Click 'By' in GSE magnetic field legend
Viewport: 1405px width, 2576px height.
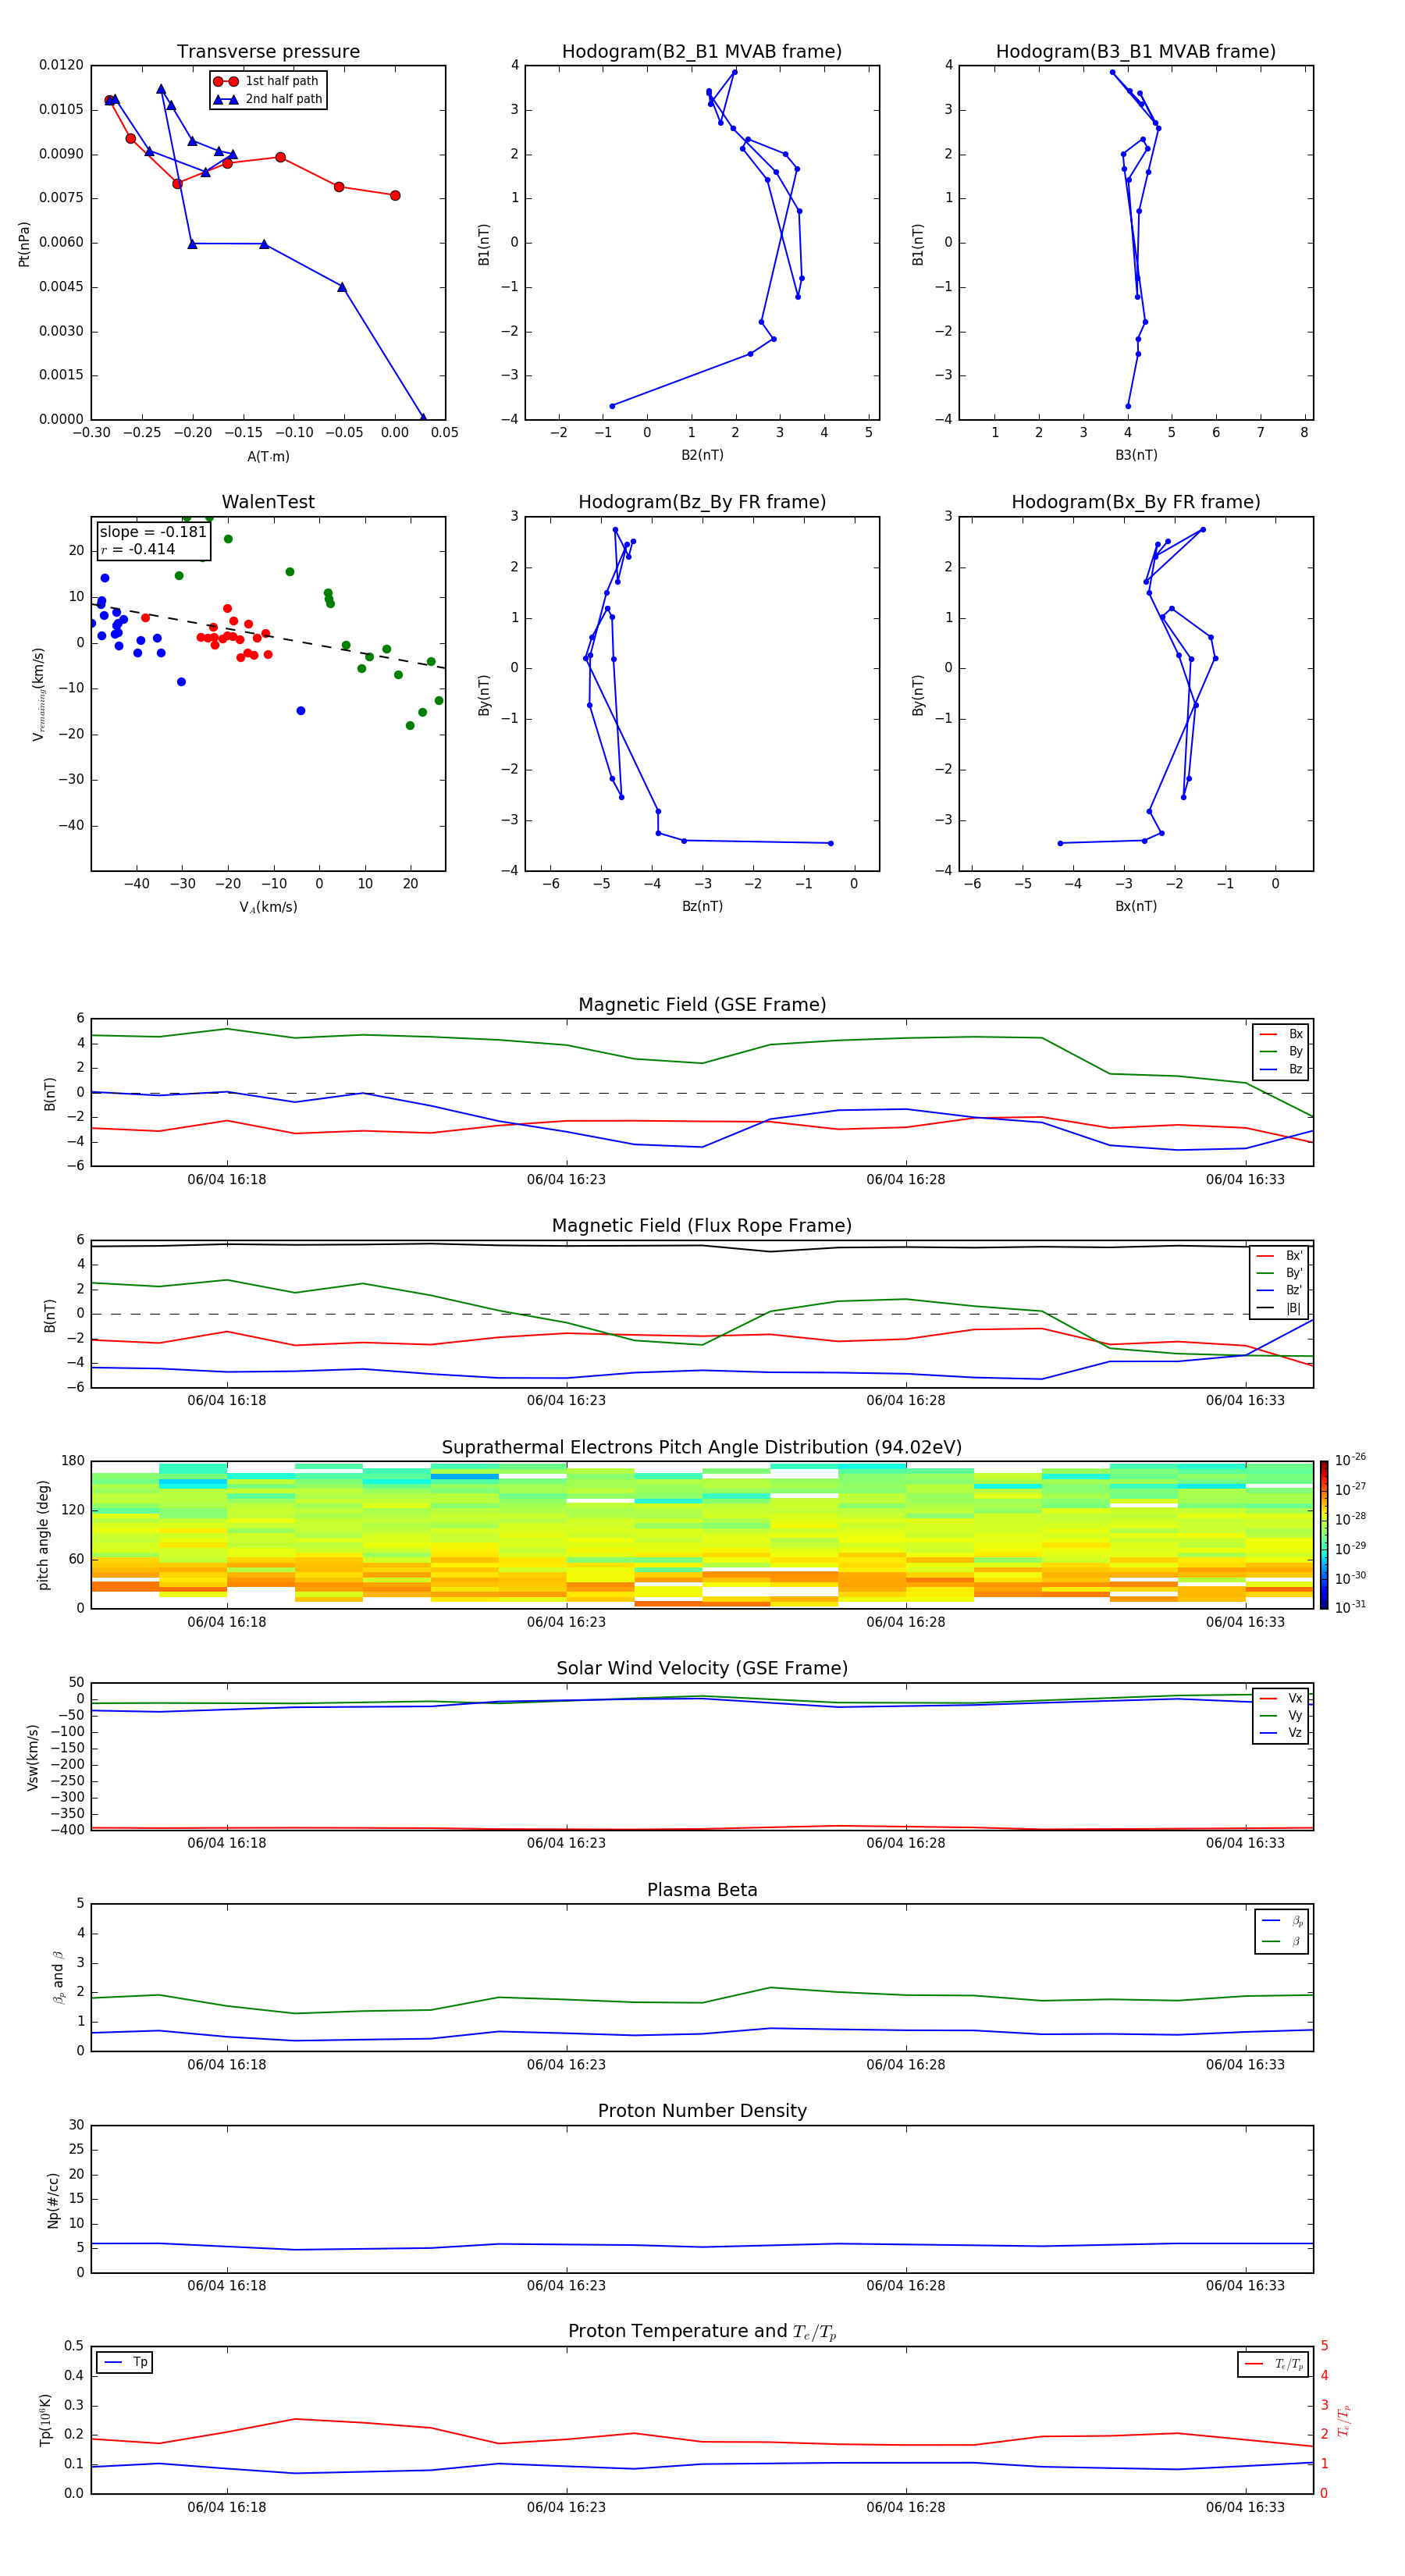(1282, 1052)
